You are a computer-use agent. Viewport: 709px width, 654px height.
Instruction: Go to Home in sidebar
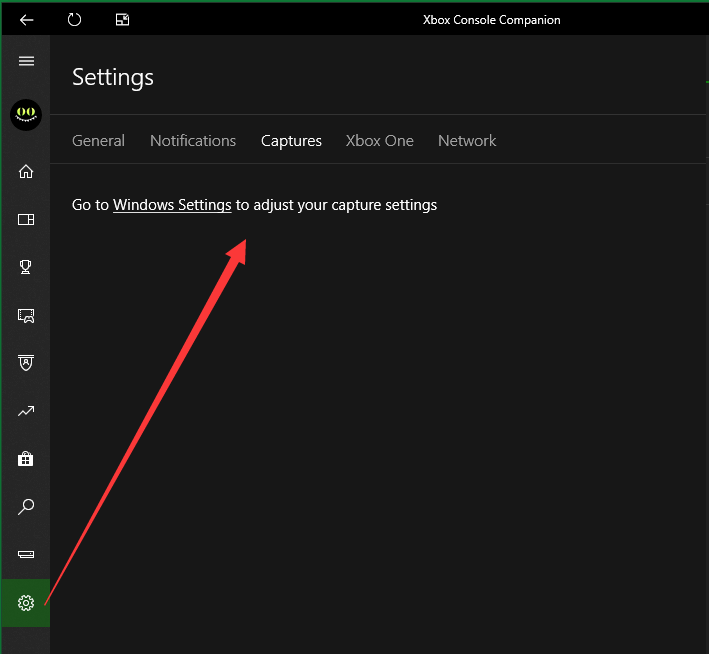tap(26, 171)
